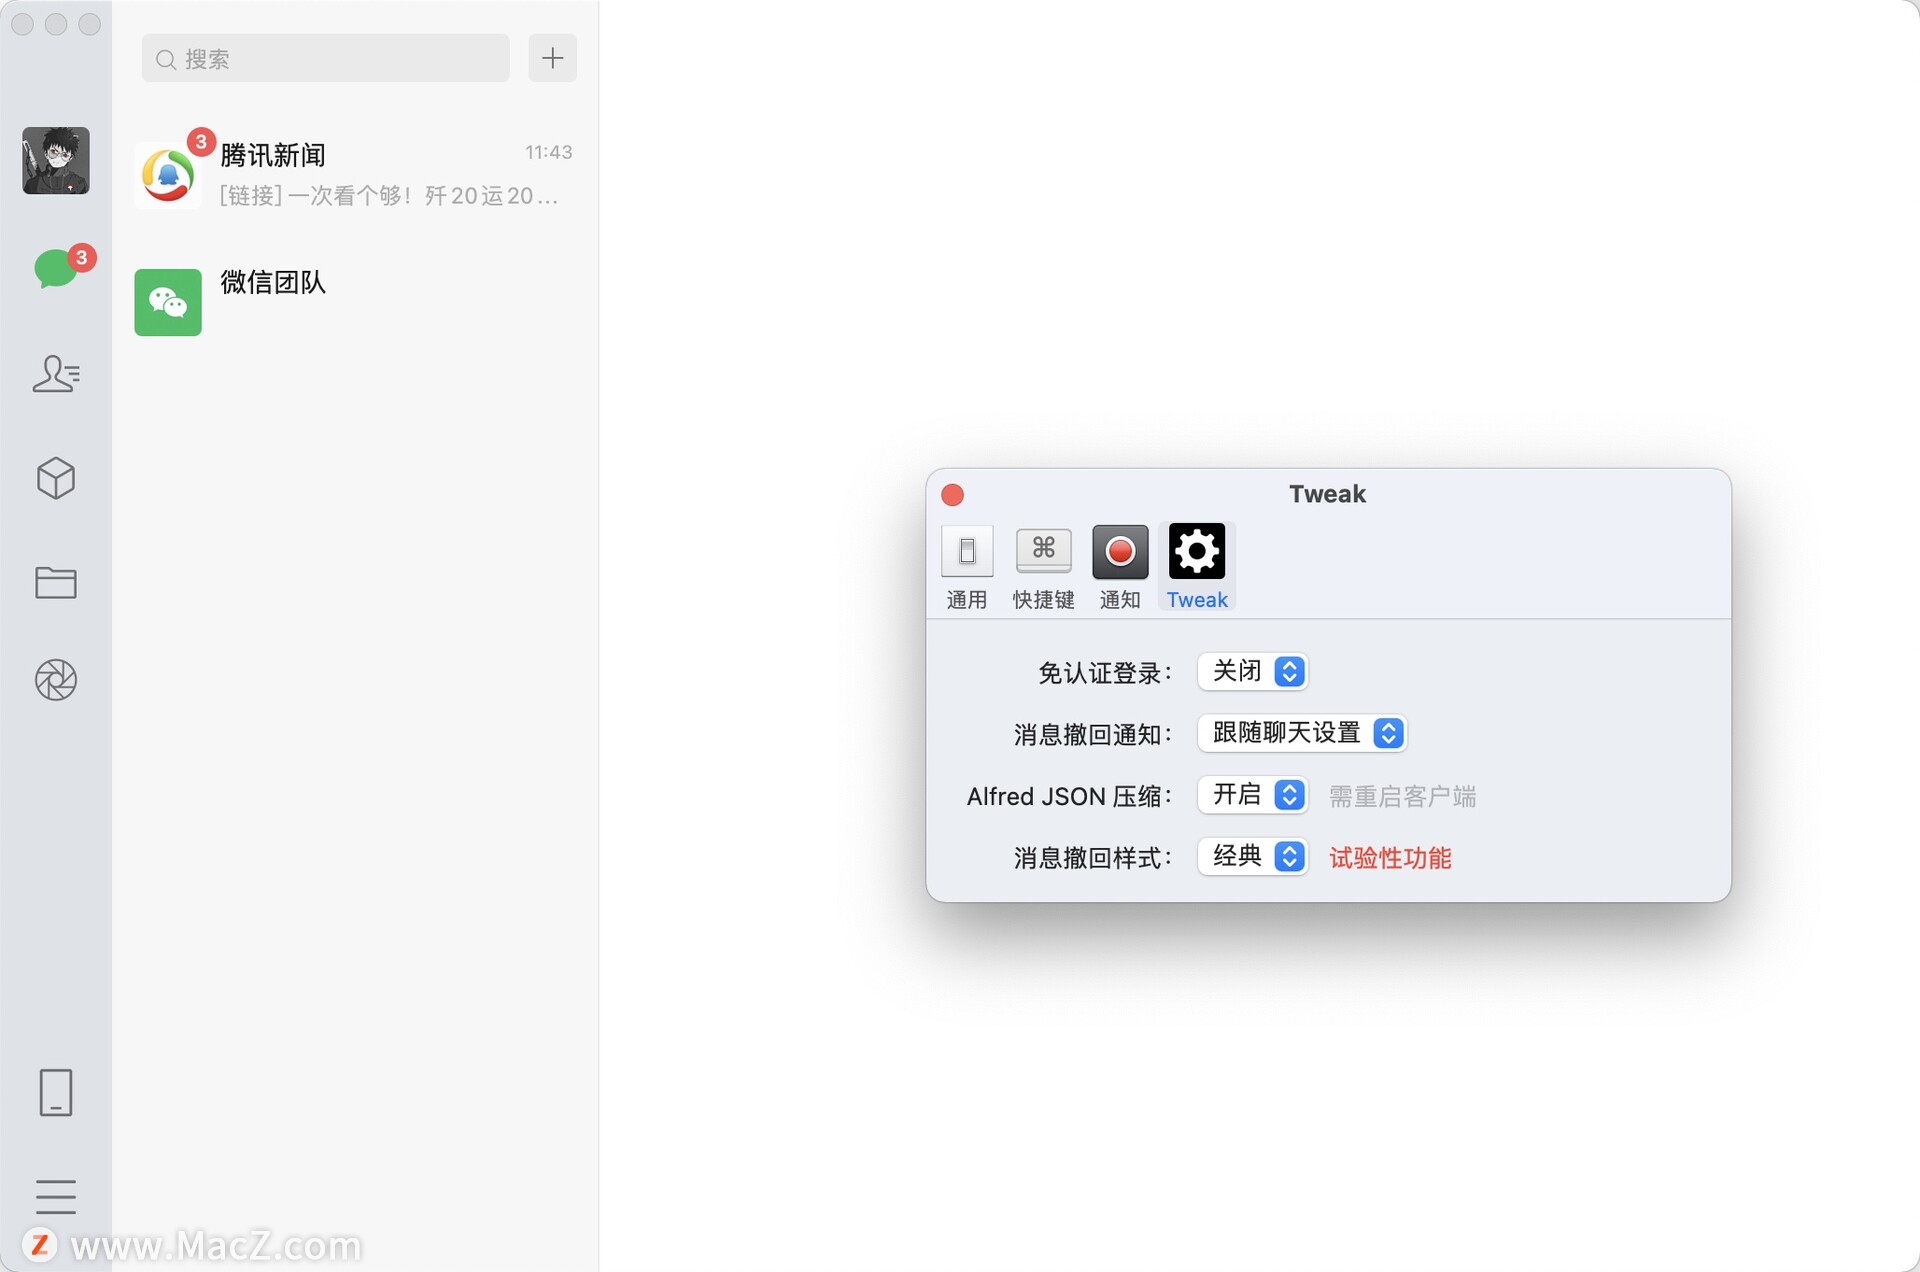
Task: Click 需重启客户端 restart client button
Action: point(1402,795)
